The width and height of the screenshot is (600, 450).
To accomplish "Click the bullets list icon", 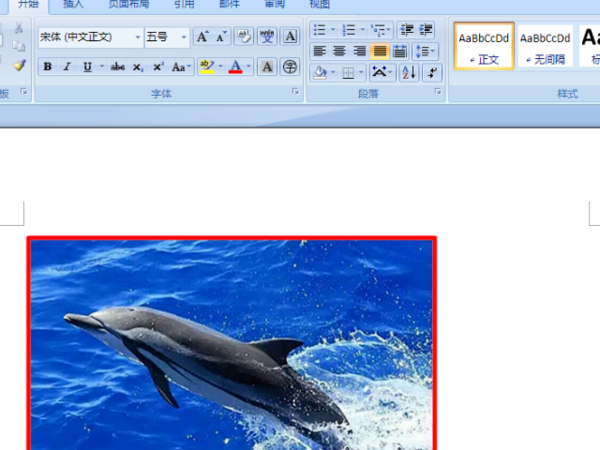I will (320, 29).
